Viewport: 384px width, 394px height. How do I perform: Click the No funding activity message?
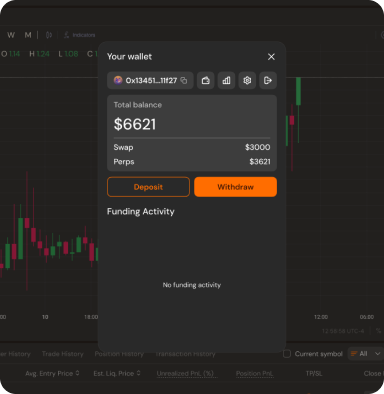coord(192,285)
